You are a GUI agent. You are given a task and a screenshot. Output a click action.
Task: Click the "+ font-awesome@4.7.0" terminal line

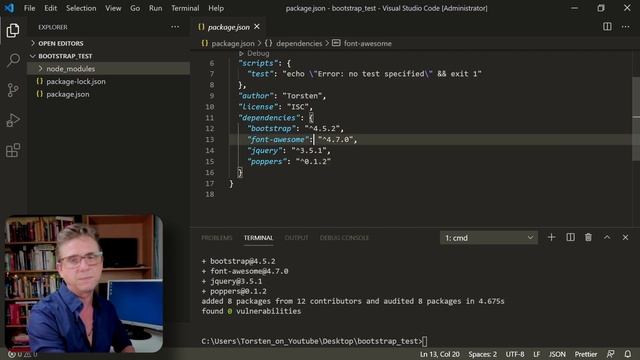point(245,271)
